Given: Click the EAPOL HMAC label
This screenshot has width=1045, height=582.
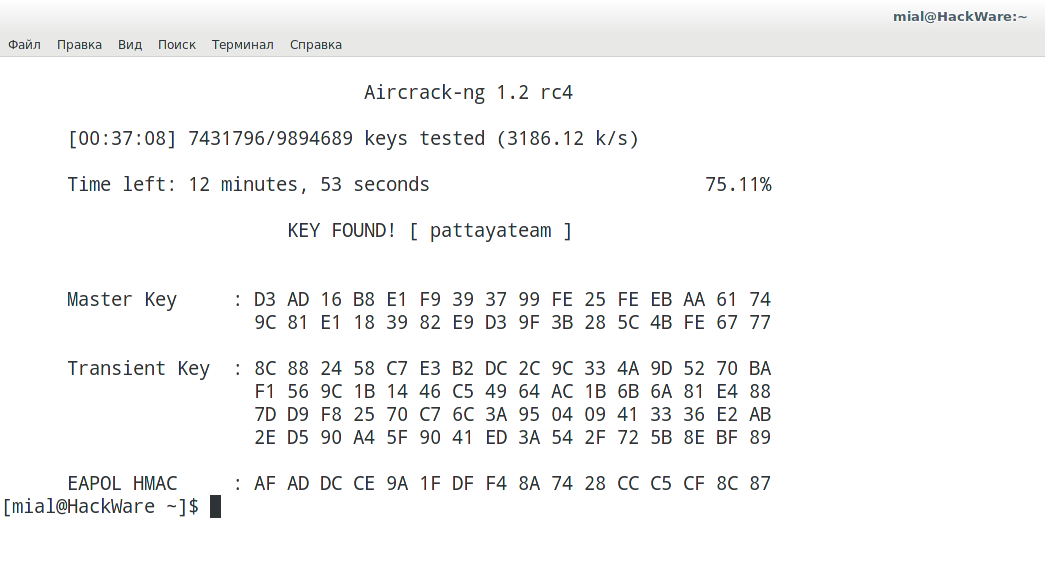Looking at the screenshot, I should pos(122,484).
